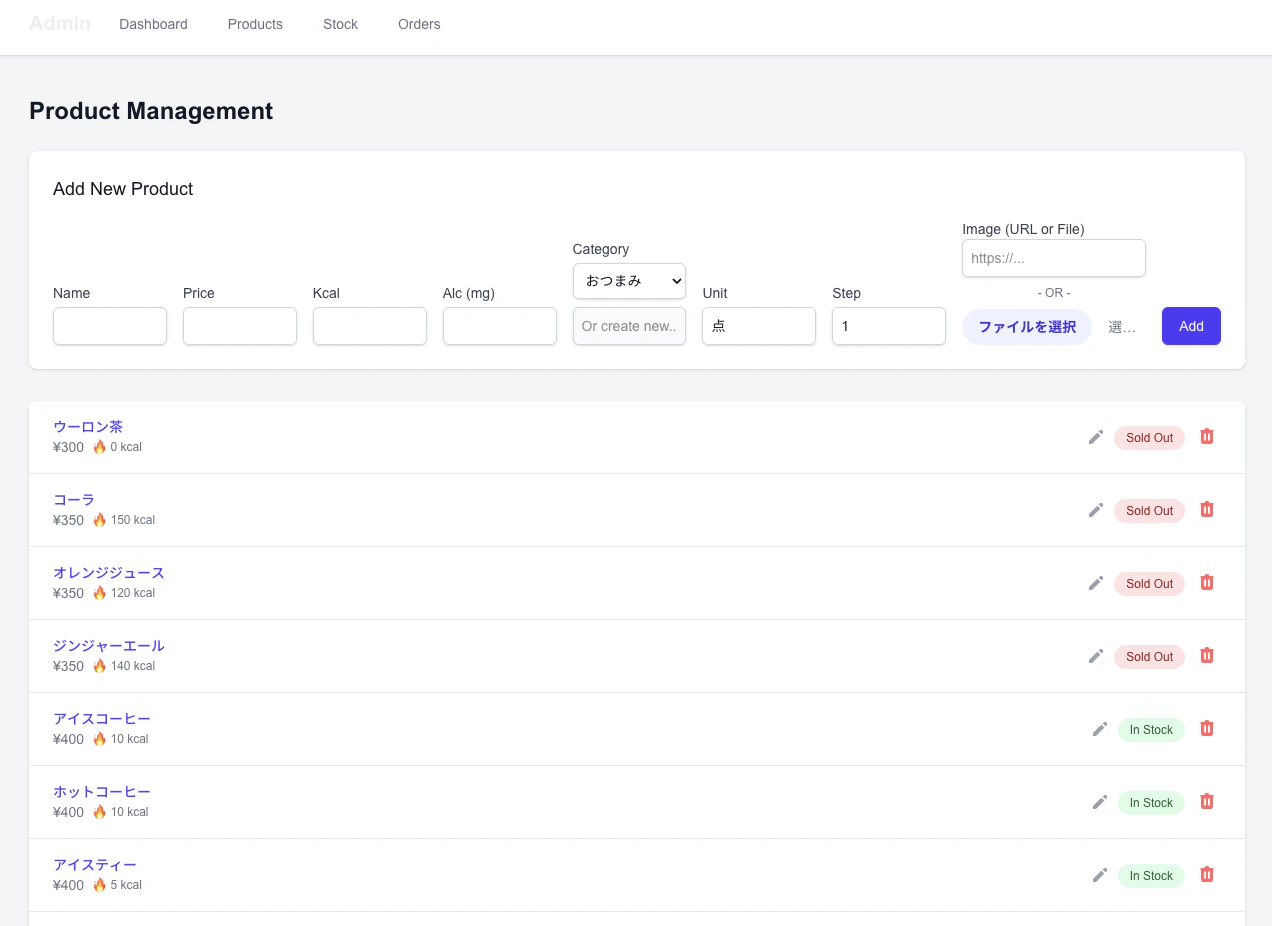Click the Step number field
The width and height of the screenshot is (1272, 926).
tap(889, 326)
